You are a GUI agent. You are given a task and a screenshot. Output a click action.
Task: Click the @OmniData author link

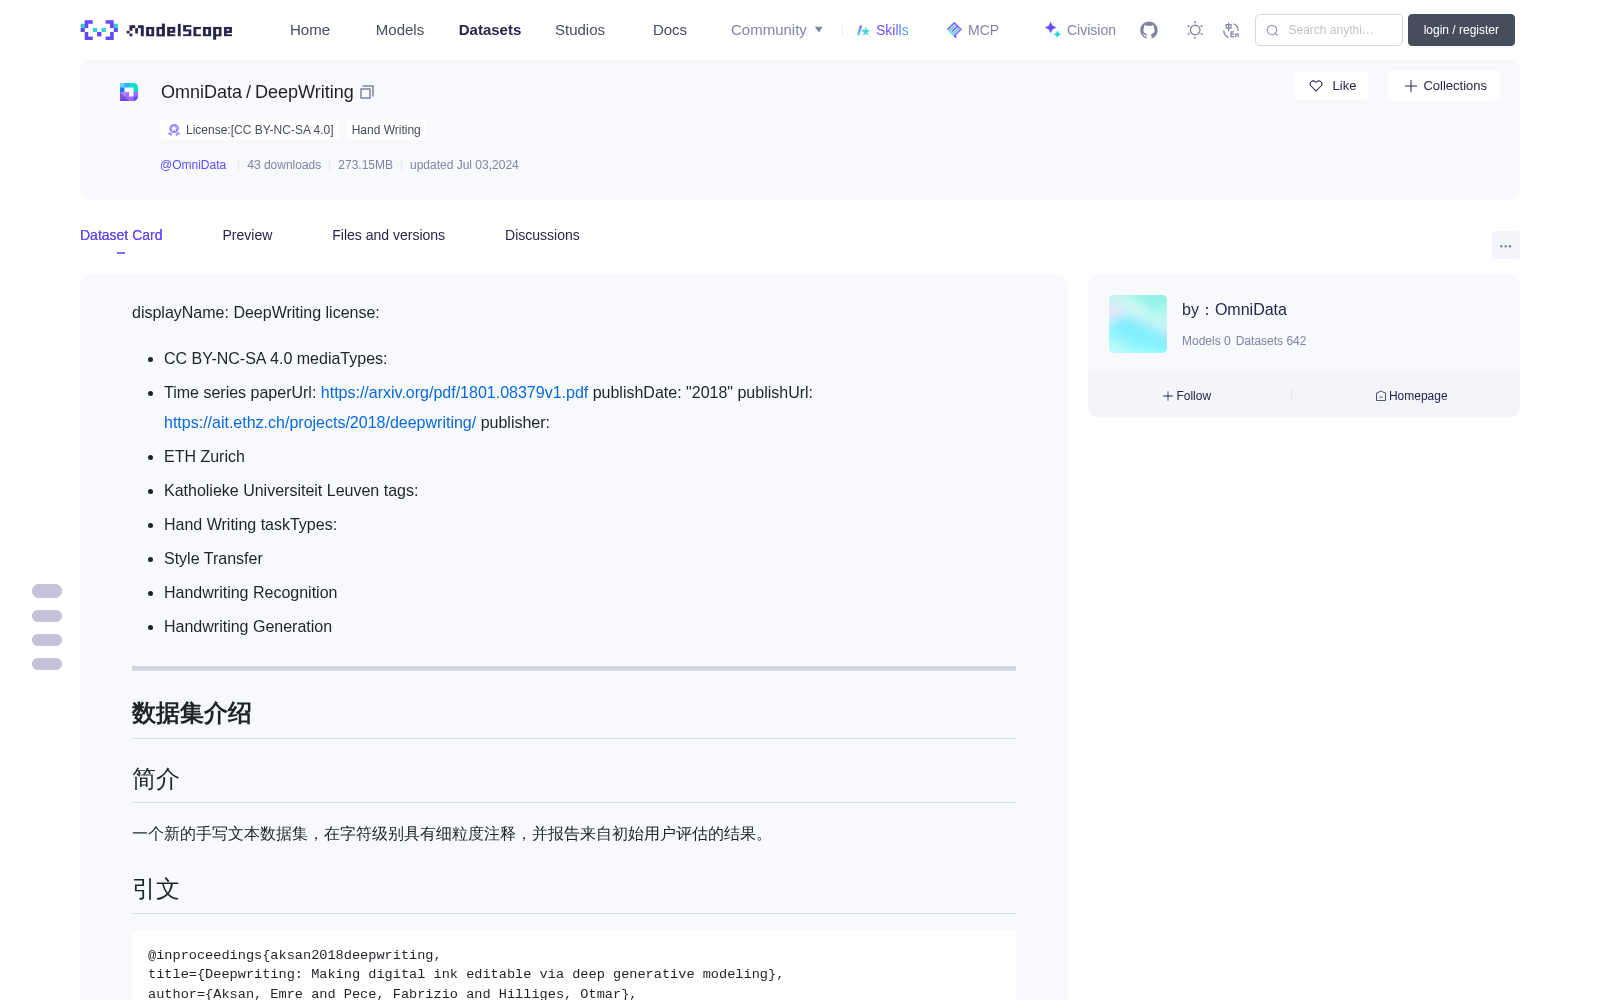(x=193, y=165)
